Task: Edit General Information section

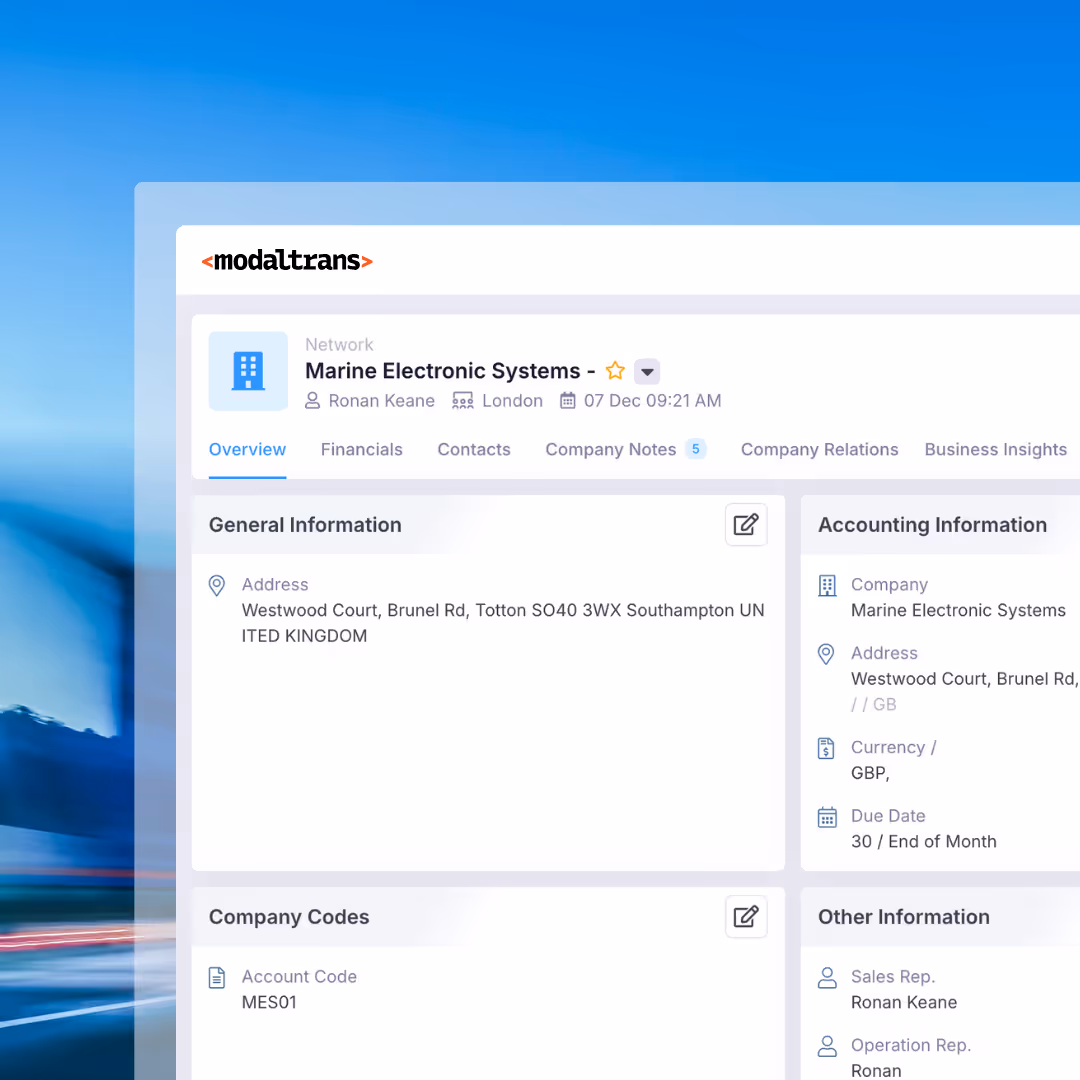Action: click(746, 525)
